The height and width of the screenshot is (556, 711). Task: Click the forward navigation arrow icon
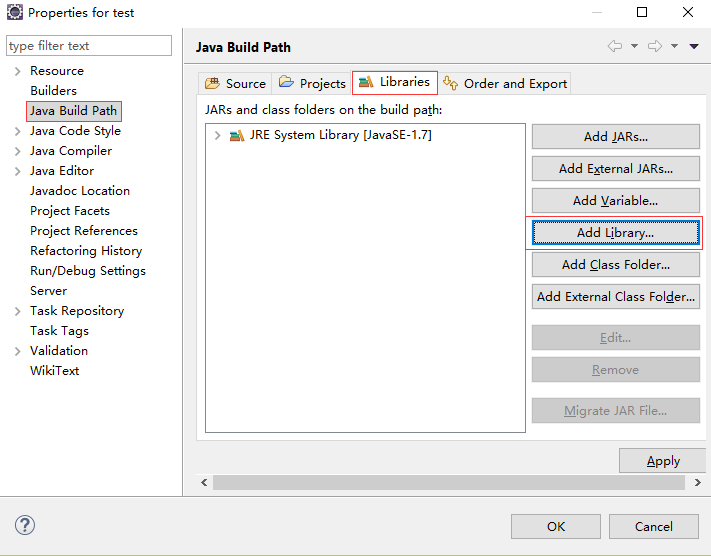pos(655,46)
